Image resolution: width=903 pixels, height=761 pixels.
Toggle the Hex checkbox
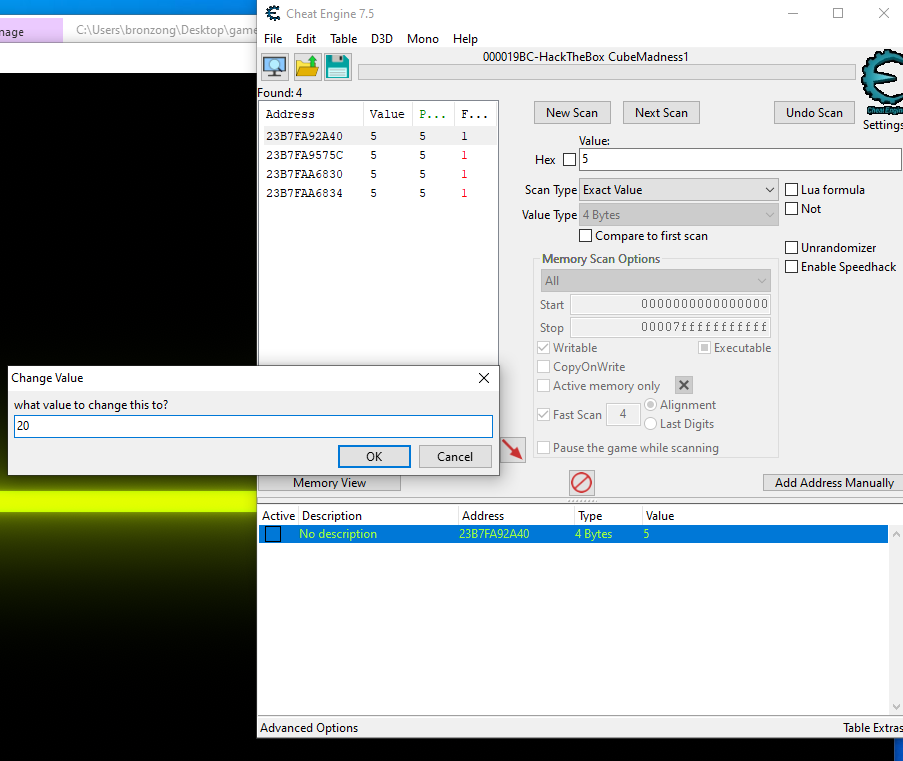click(569, 160)
